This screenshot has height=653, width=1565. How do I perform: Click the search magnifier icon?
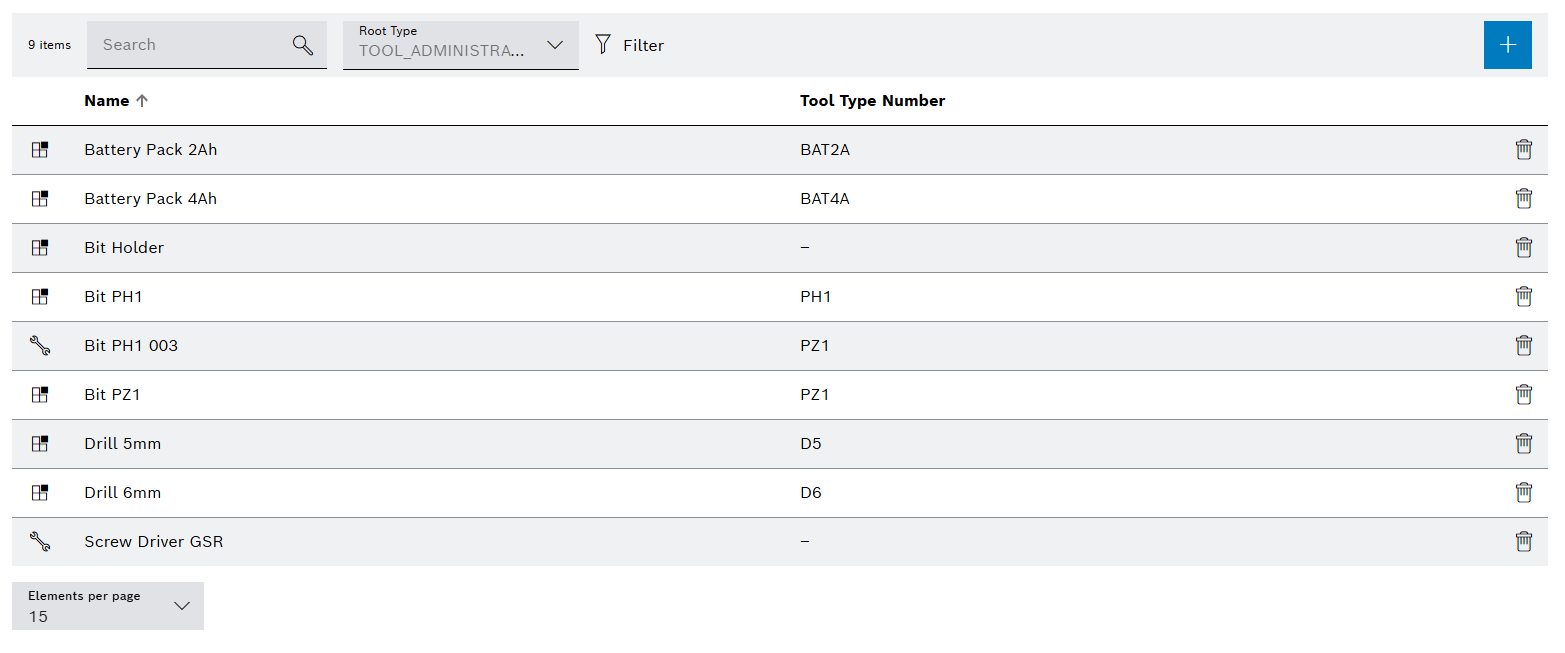303,45
